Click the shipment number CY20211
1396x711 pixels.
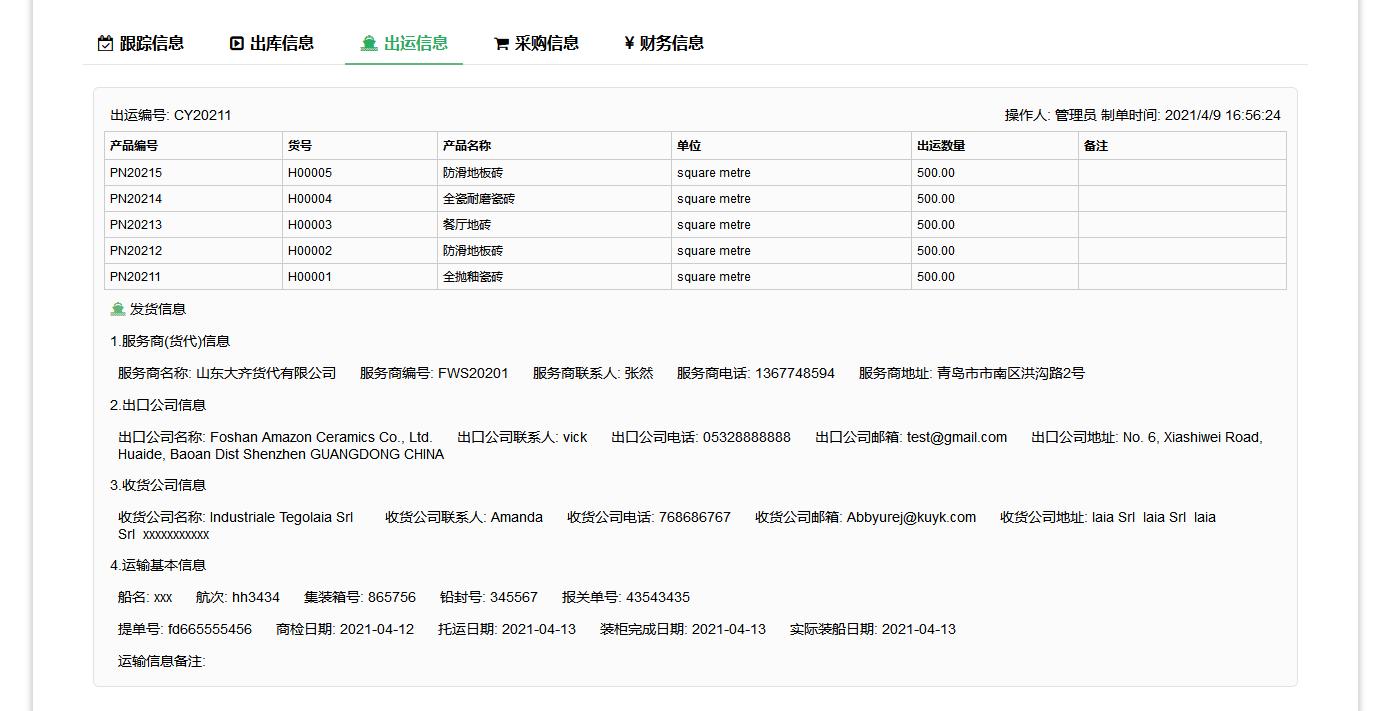click(204, 115)
